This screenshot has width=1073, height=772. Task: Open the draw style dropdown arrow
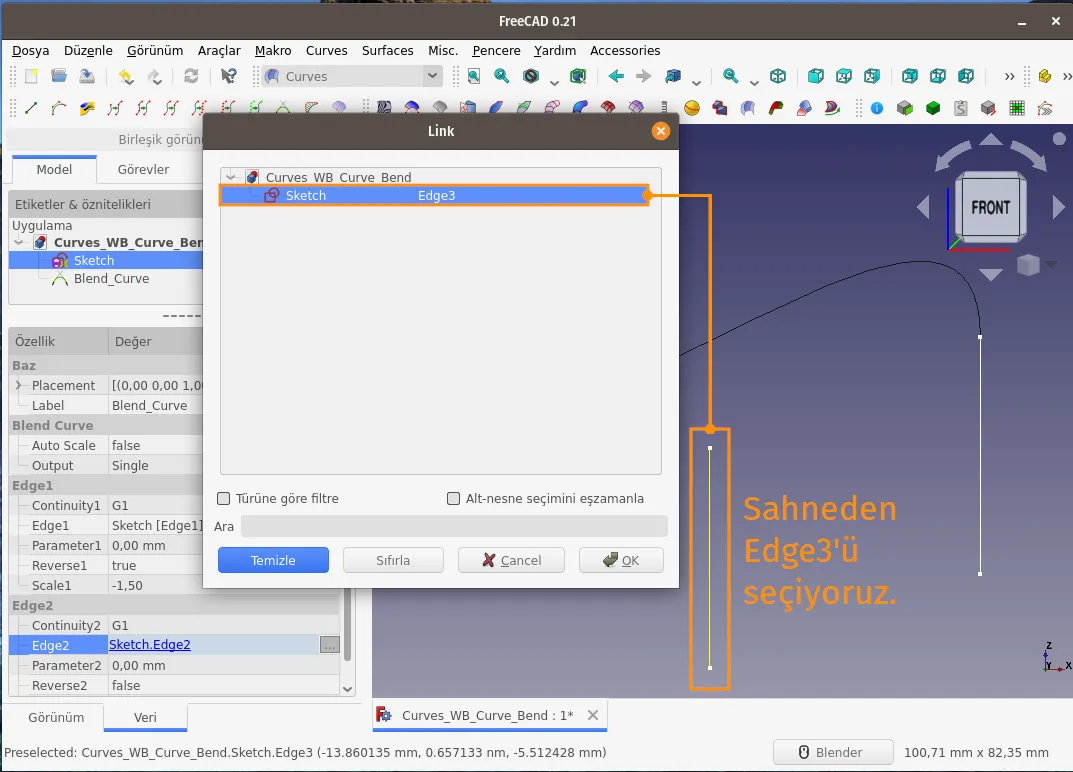point(554,83)
